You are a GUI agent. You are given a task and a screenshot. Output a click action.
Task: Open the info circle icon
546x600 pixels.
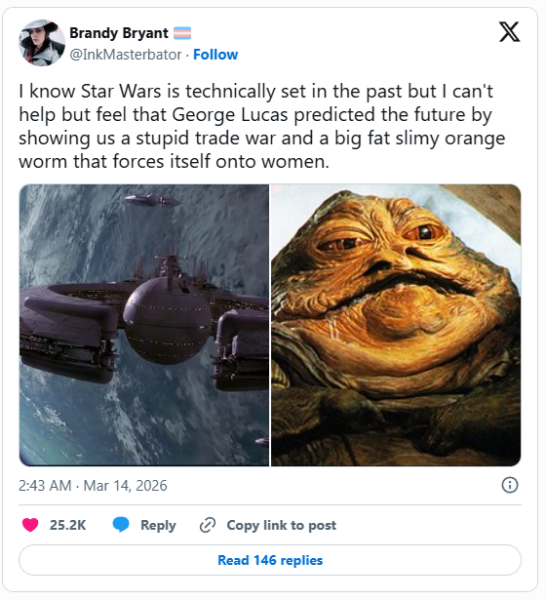pyautogui.click(x=510, y=485)
